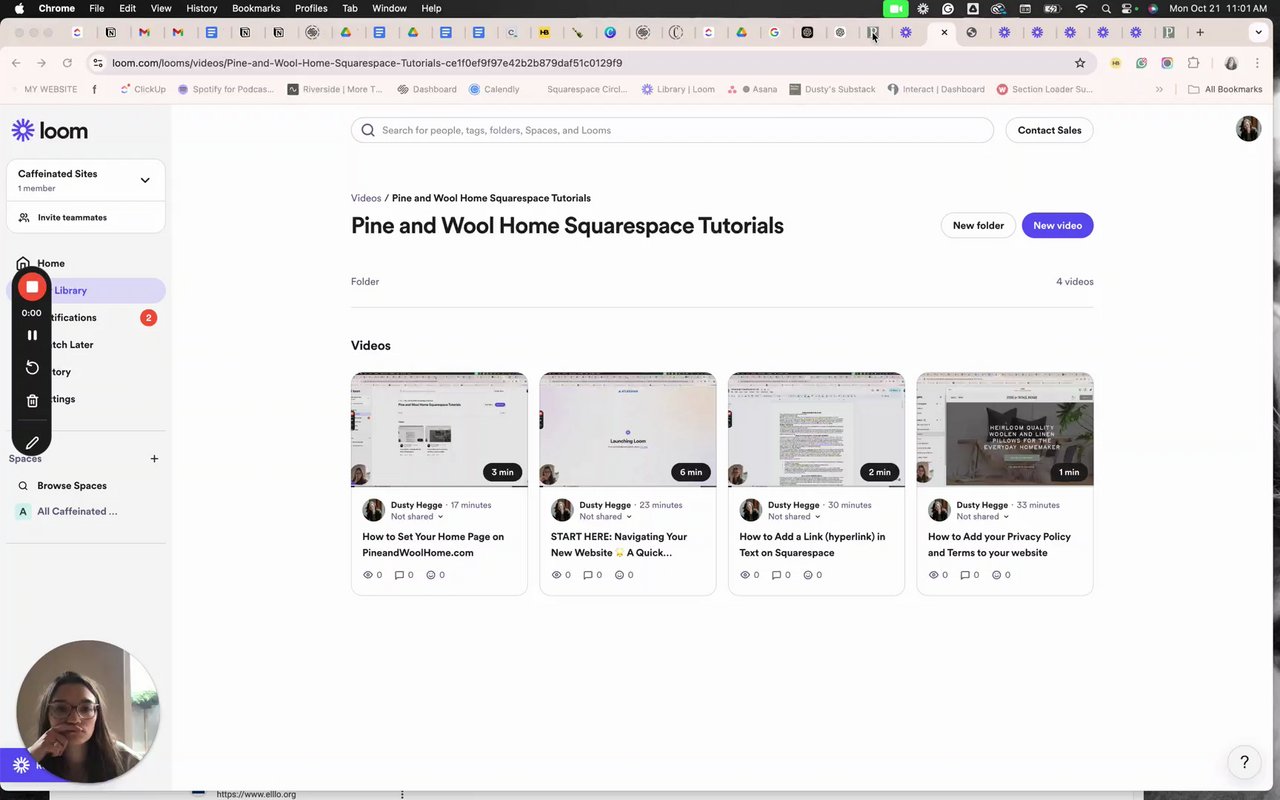Open Home in Loom sidebar
Viewport: 1280px width, 800px height.
(51, 263)
